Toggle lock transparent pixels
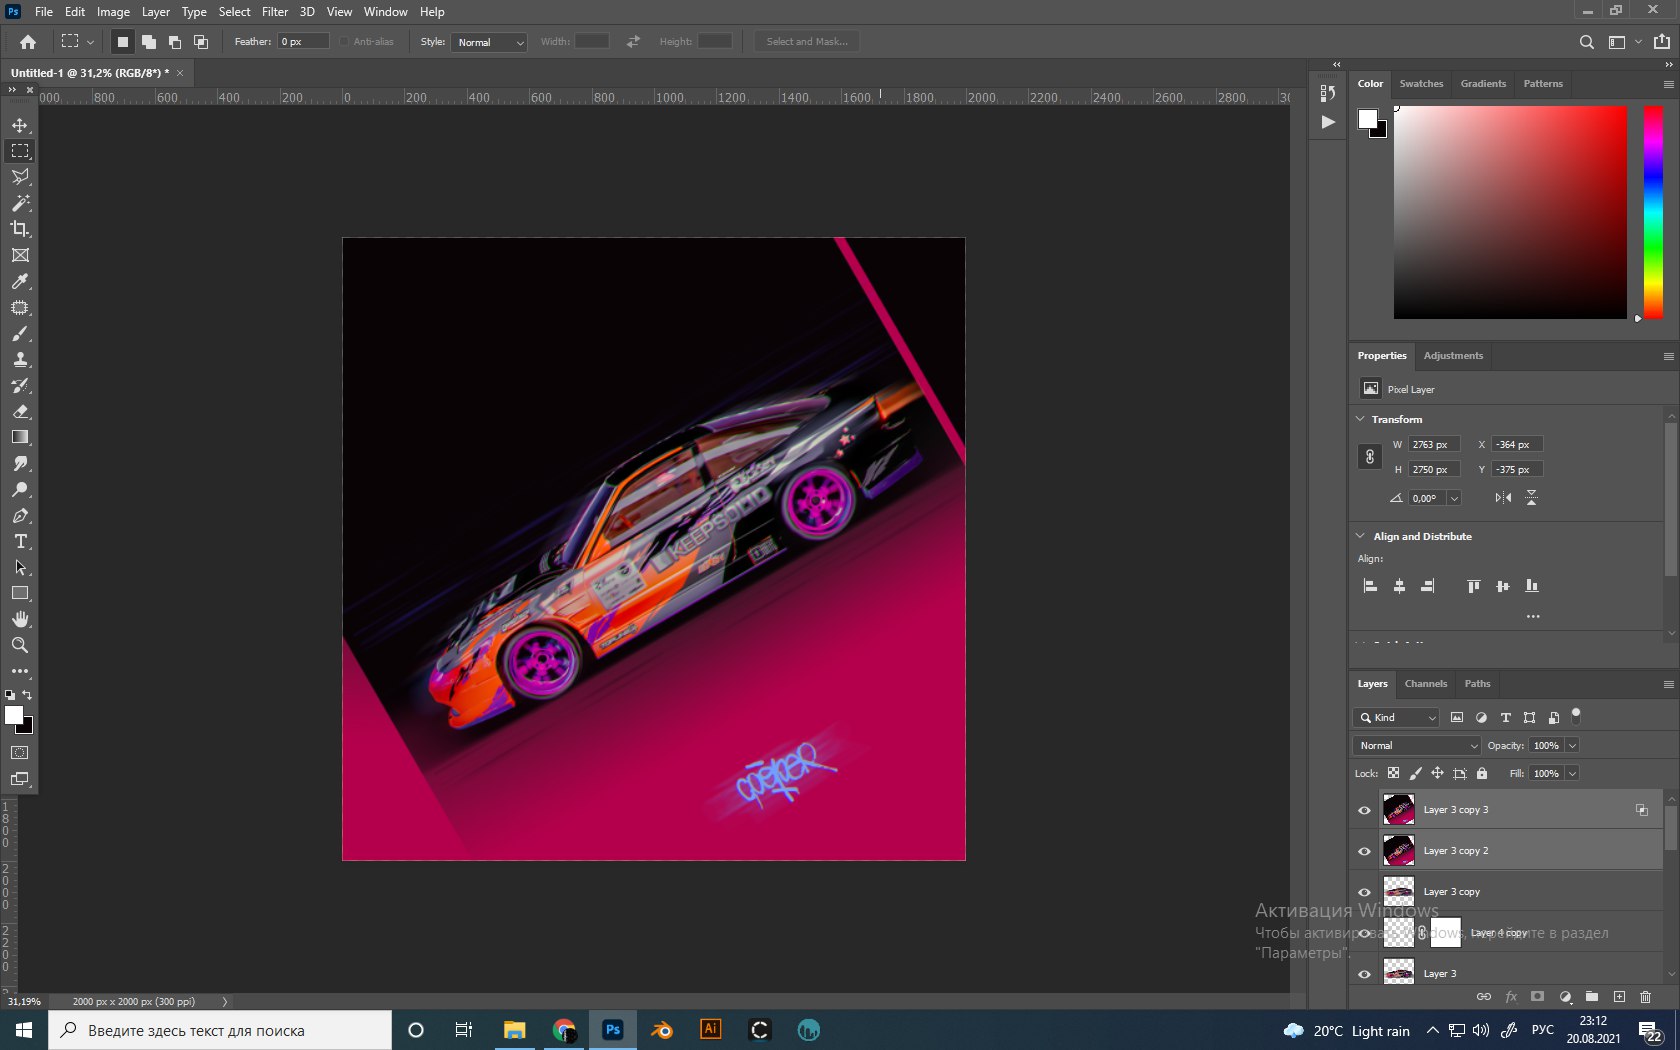The height and width of the screenshot is (1050, 1680). (x=1393, y=773)
